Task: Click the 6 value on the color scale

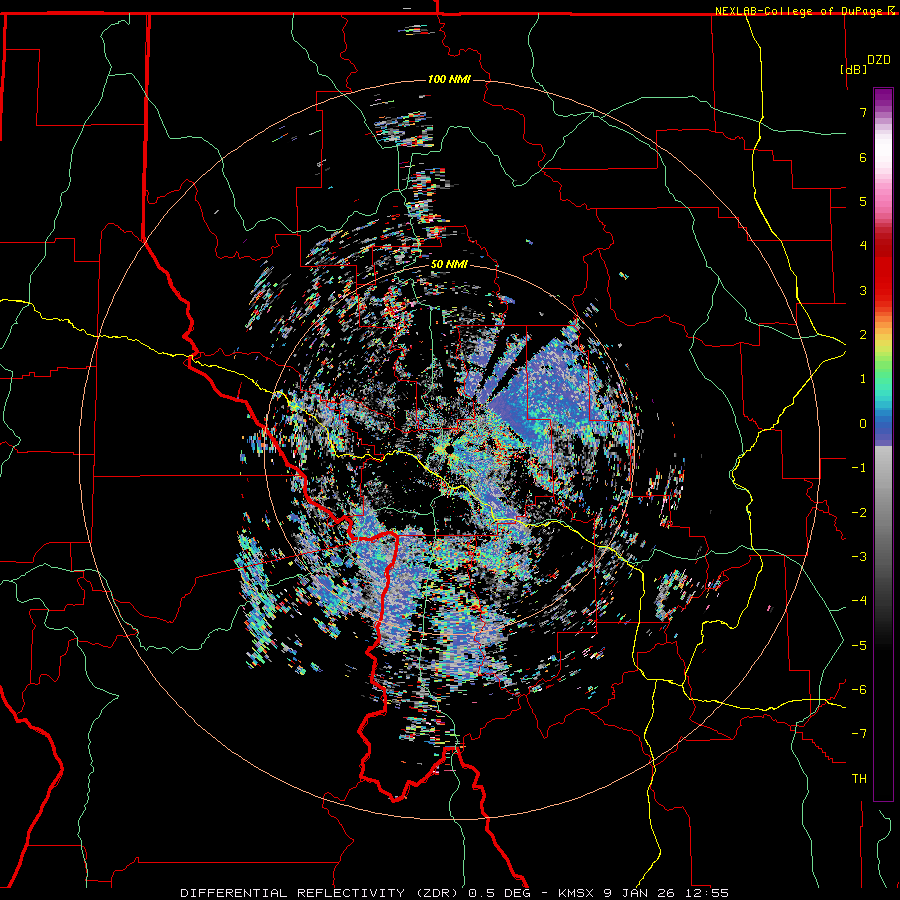Action: [863, 157]
